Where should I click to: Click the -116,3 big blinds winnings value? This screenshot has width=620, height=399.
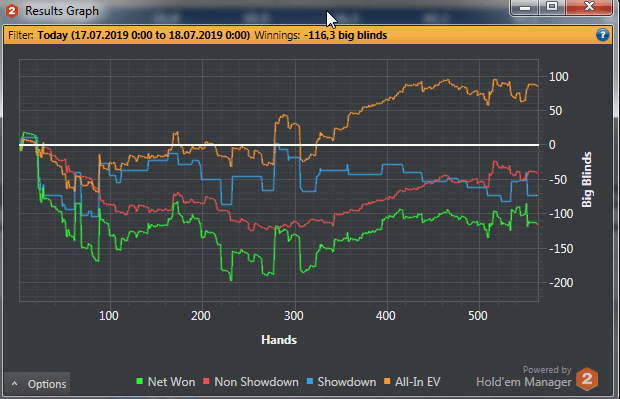pos(346,35)
